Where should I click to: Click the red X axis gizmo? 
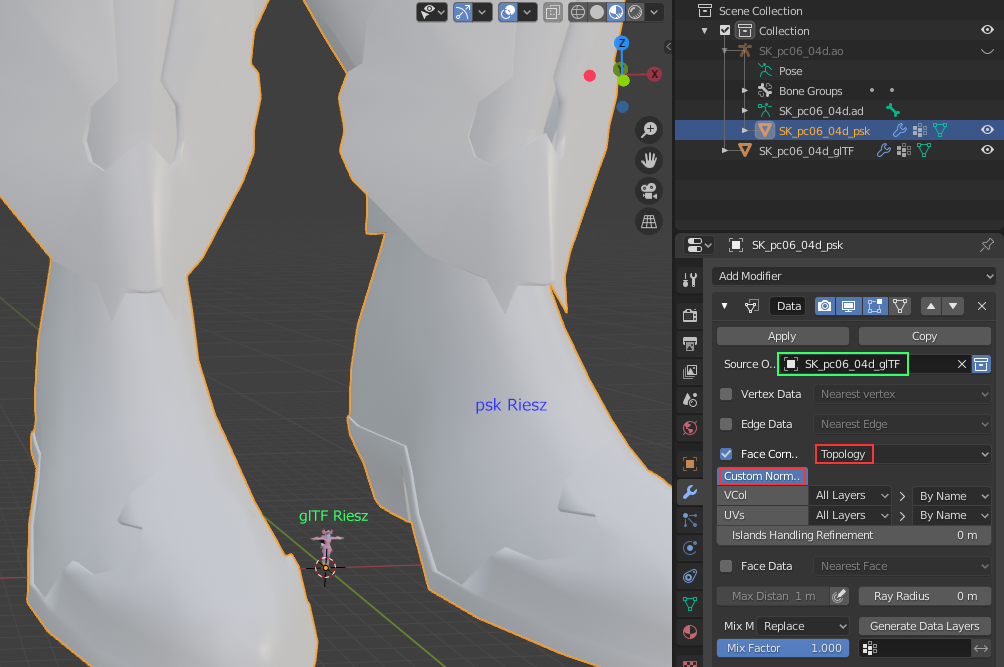click(654, 74)
